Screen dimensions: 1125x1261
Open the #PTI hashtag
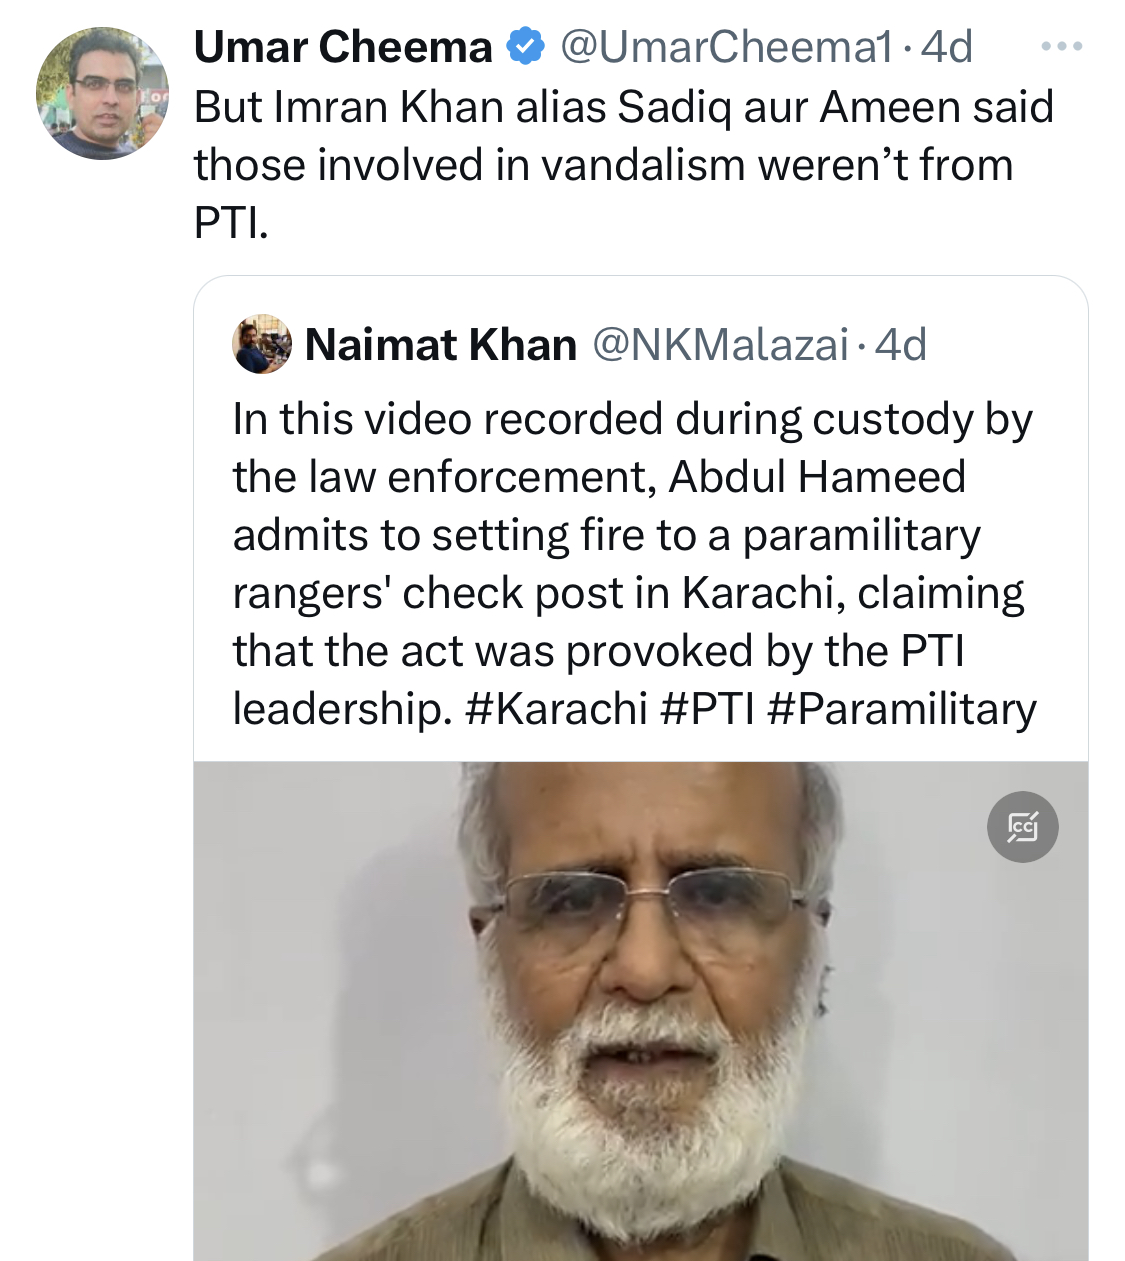coord(708,709)
